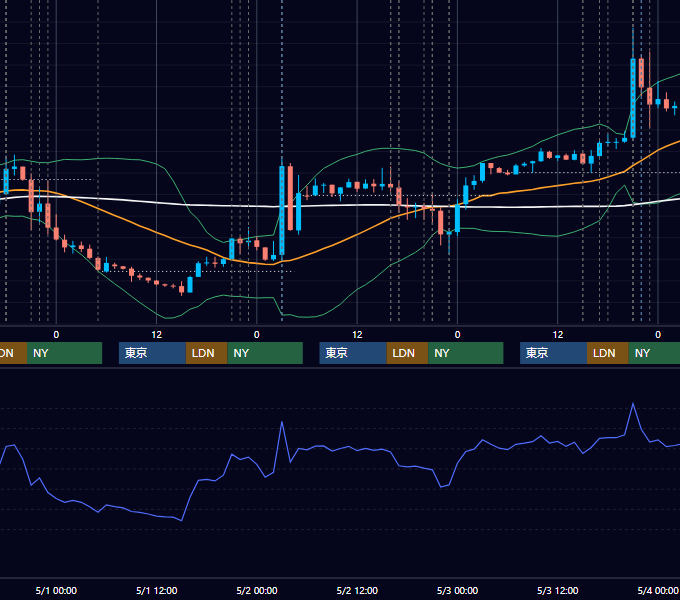The width and height of the screenshot is (680, 600).
Task: Select the NY session block spanning 5/1 00:00
Action: (64, 353)
